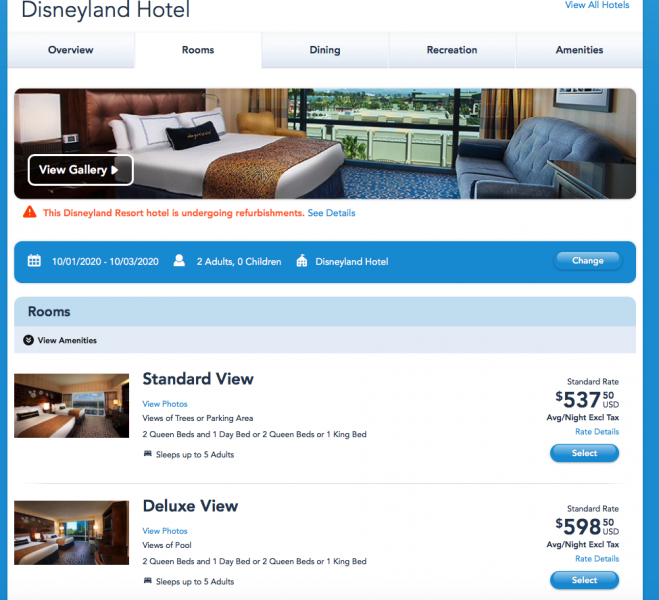Switch to the Overview tab

71,50
